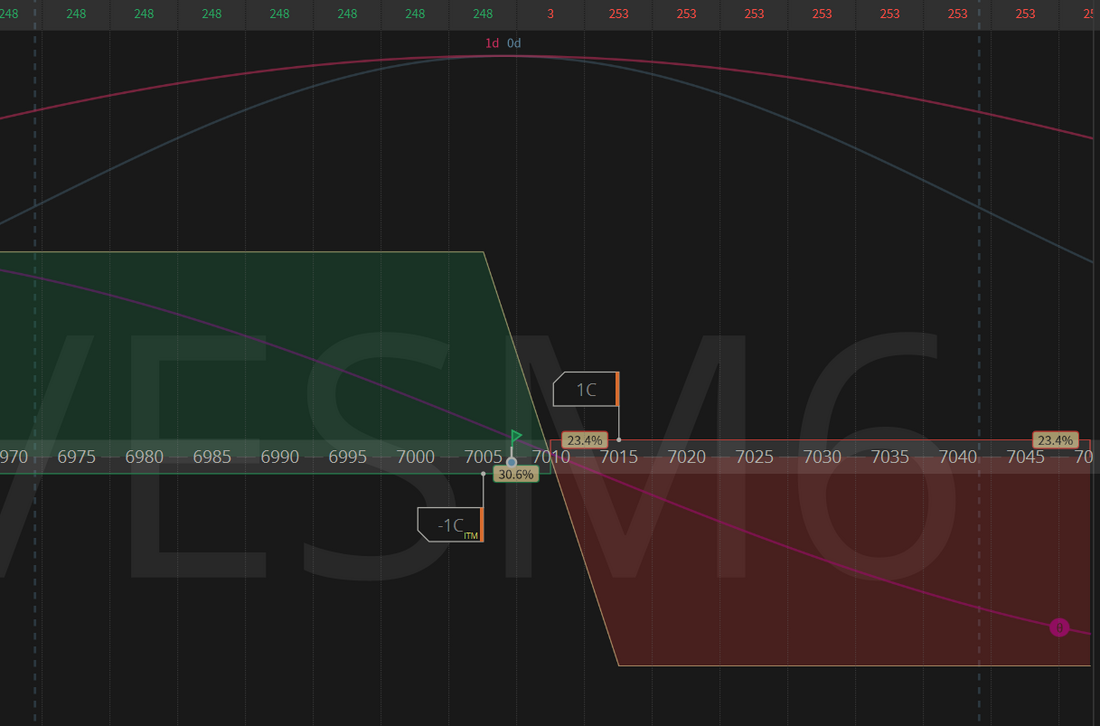Viewport: 1100px width, 726px height.
Task: Click the blue current-price dot on the axis
Action: tap(512, 462)
